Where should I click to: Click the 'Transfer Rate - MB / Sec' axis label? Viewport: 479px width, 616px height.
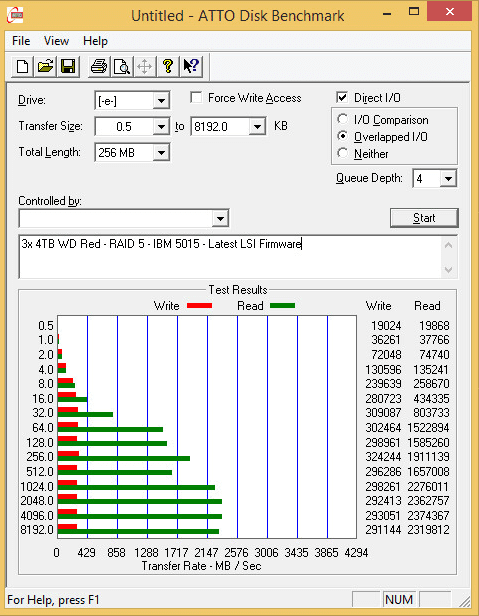tap(202, 566)
